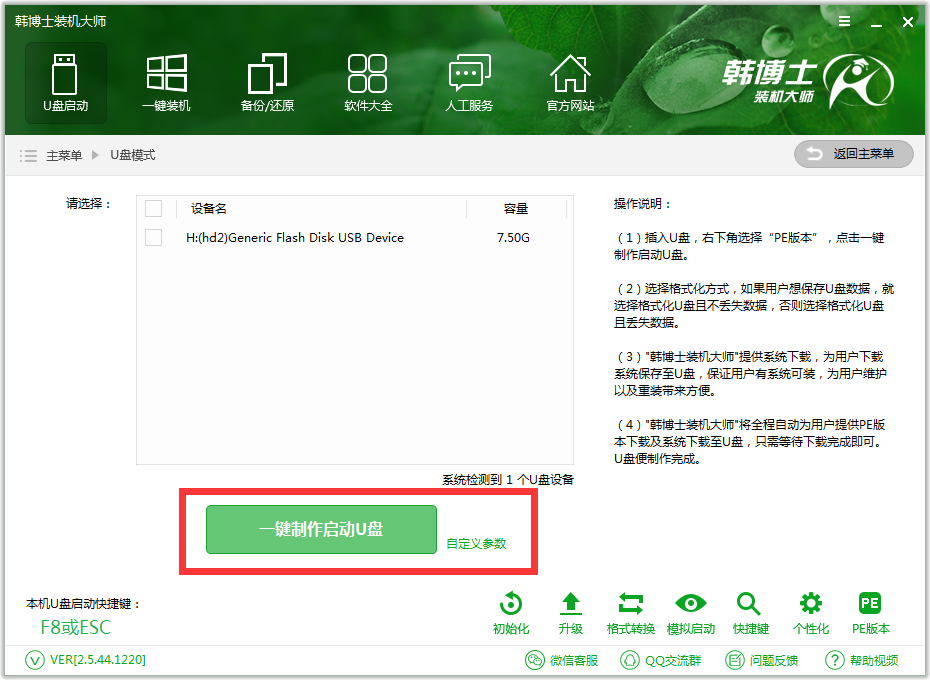Click the 7.50G capacity value
930x680 pixels.
click(513, 237)
